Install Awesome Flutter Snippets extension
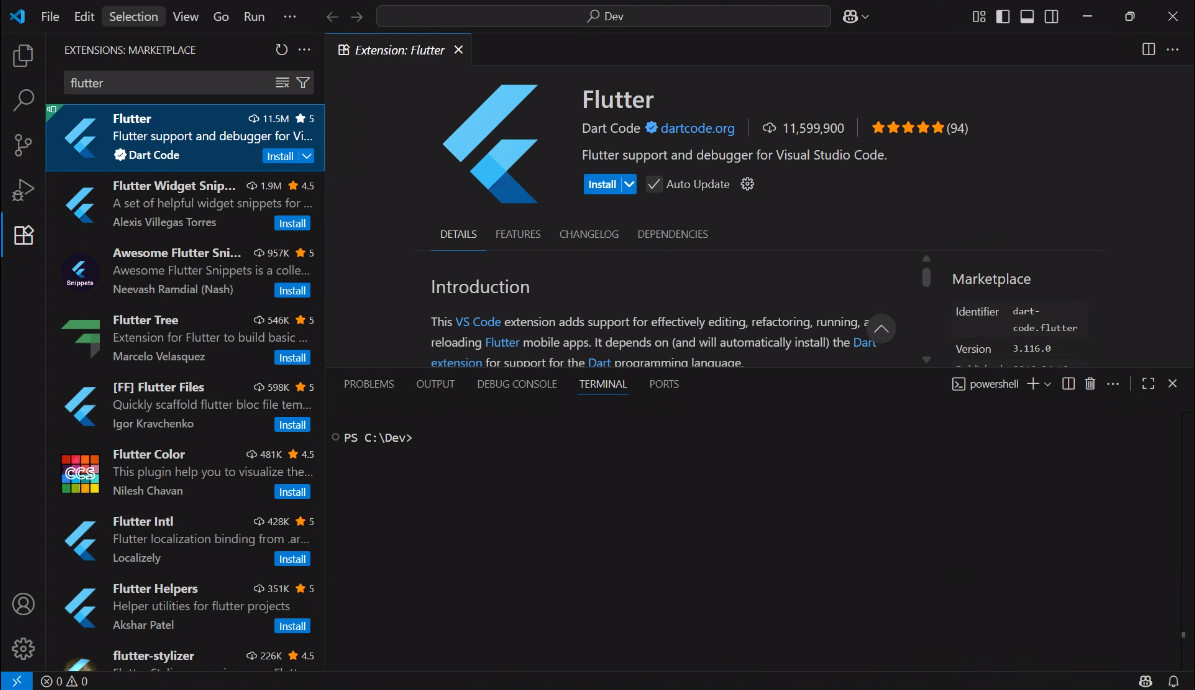The height and width of the screenshot is (690, 1195). click(x=292, y=290)
